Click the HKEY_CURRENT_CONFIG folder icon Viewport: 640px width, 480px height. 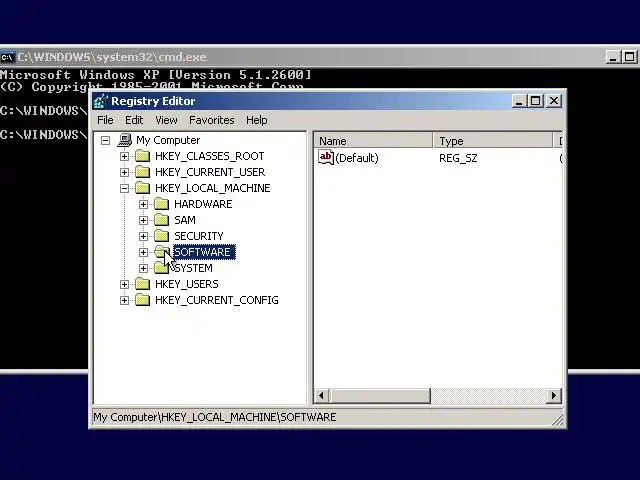pos(142,300)
